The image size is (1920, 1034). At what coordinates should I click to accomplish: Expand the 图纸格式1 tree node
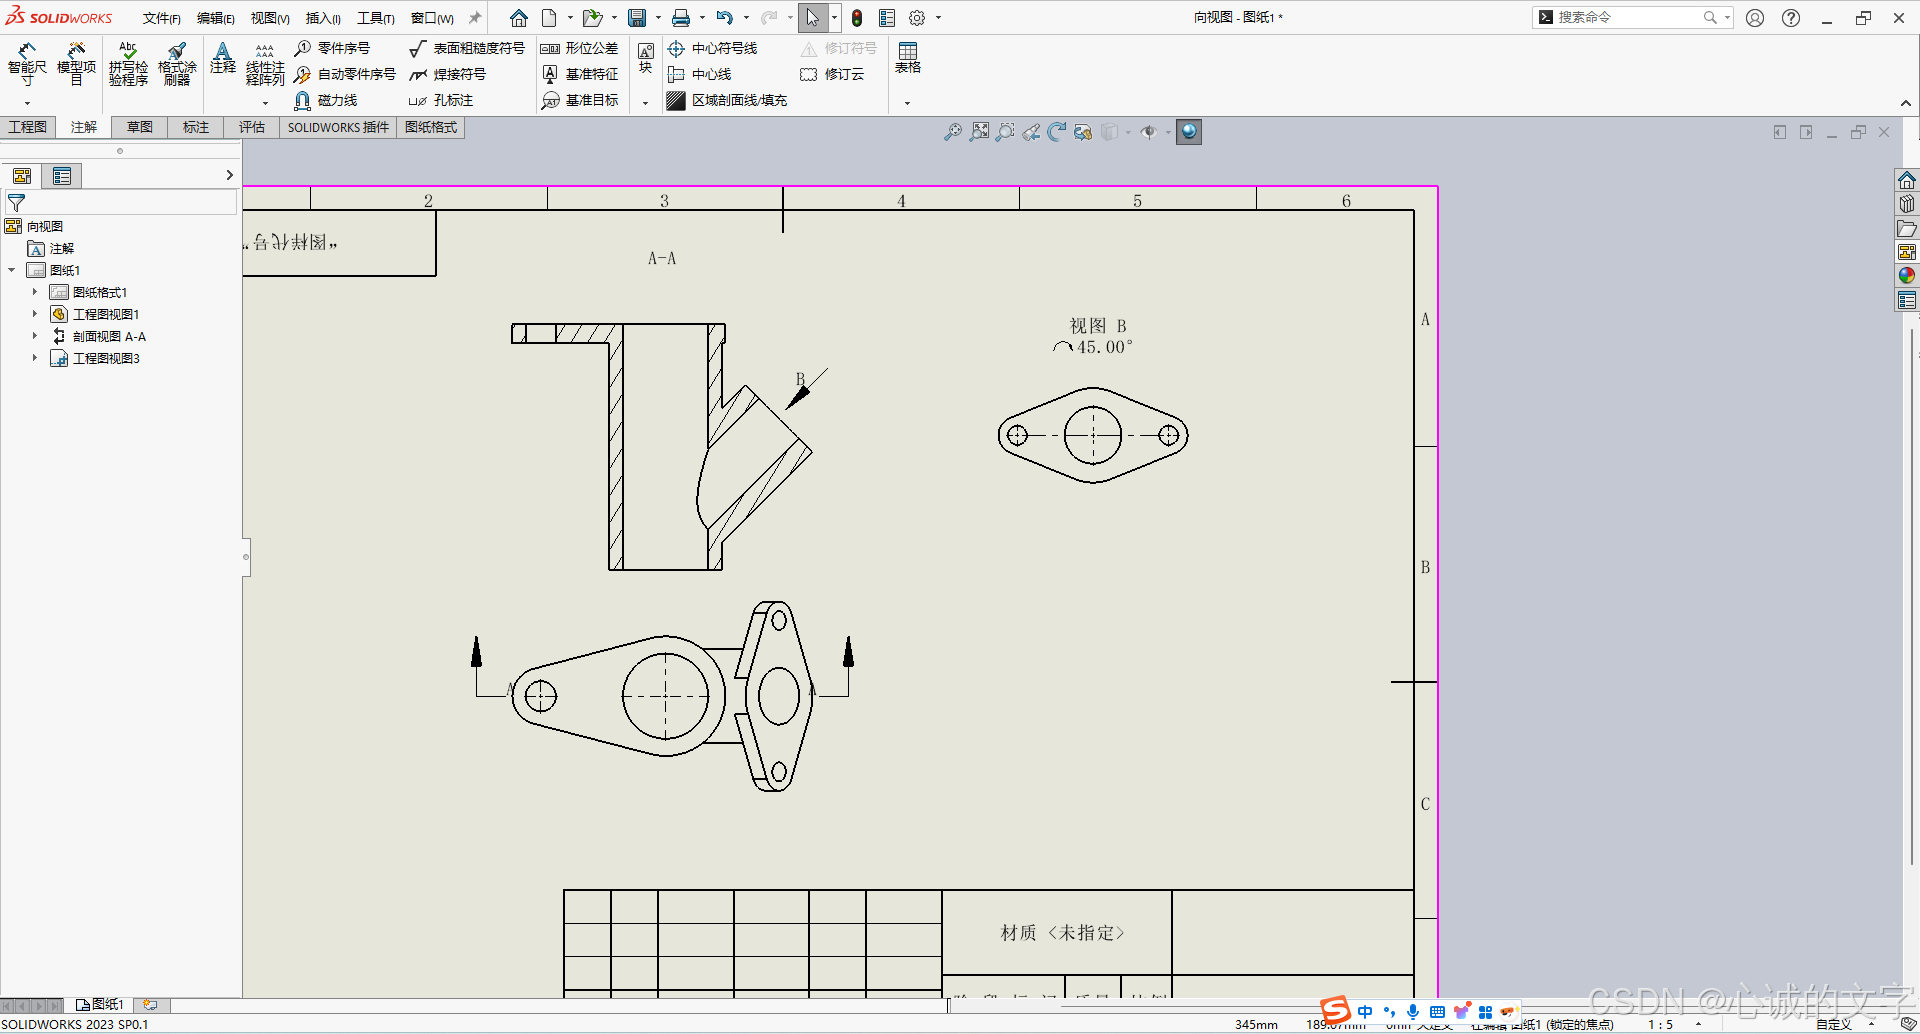[x=34, y=292]
